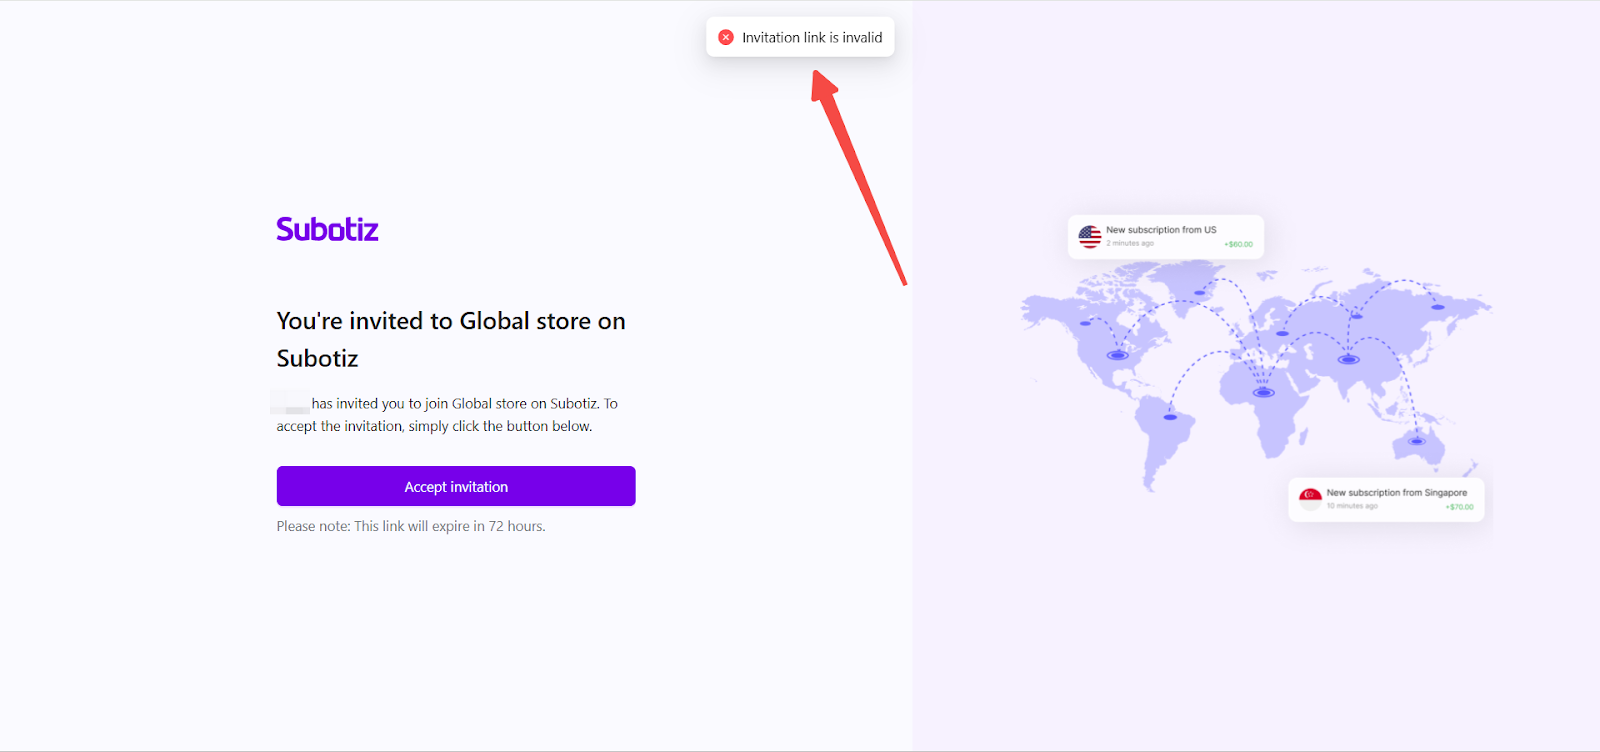The image size is (1600, 752).
Task: Click the red arrow annotation
Action: [x=858, y=178]
